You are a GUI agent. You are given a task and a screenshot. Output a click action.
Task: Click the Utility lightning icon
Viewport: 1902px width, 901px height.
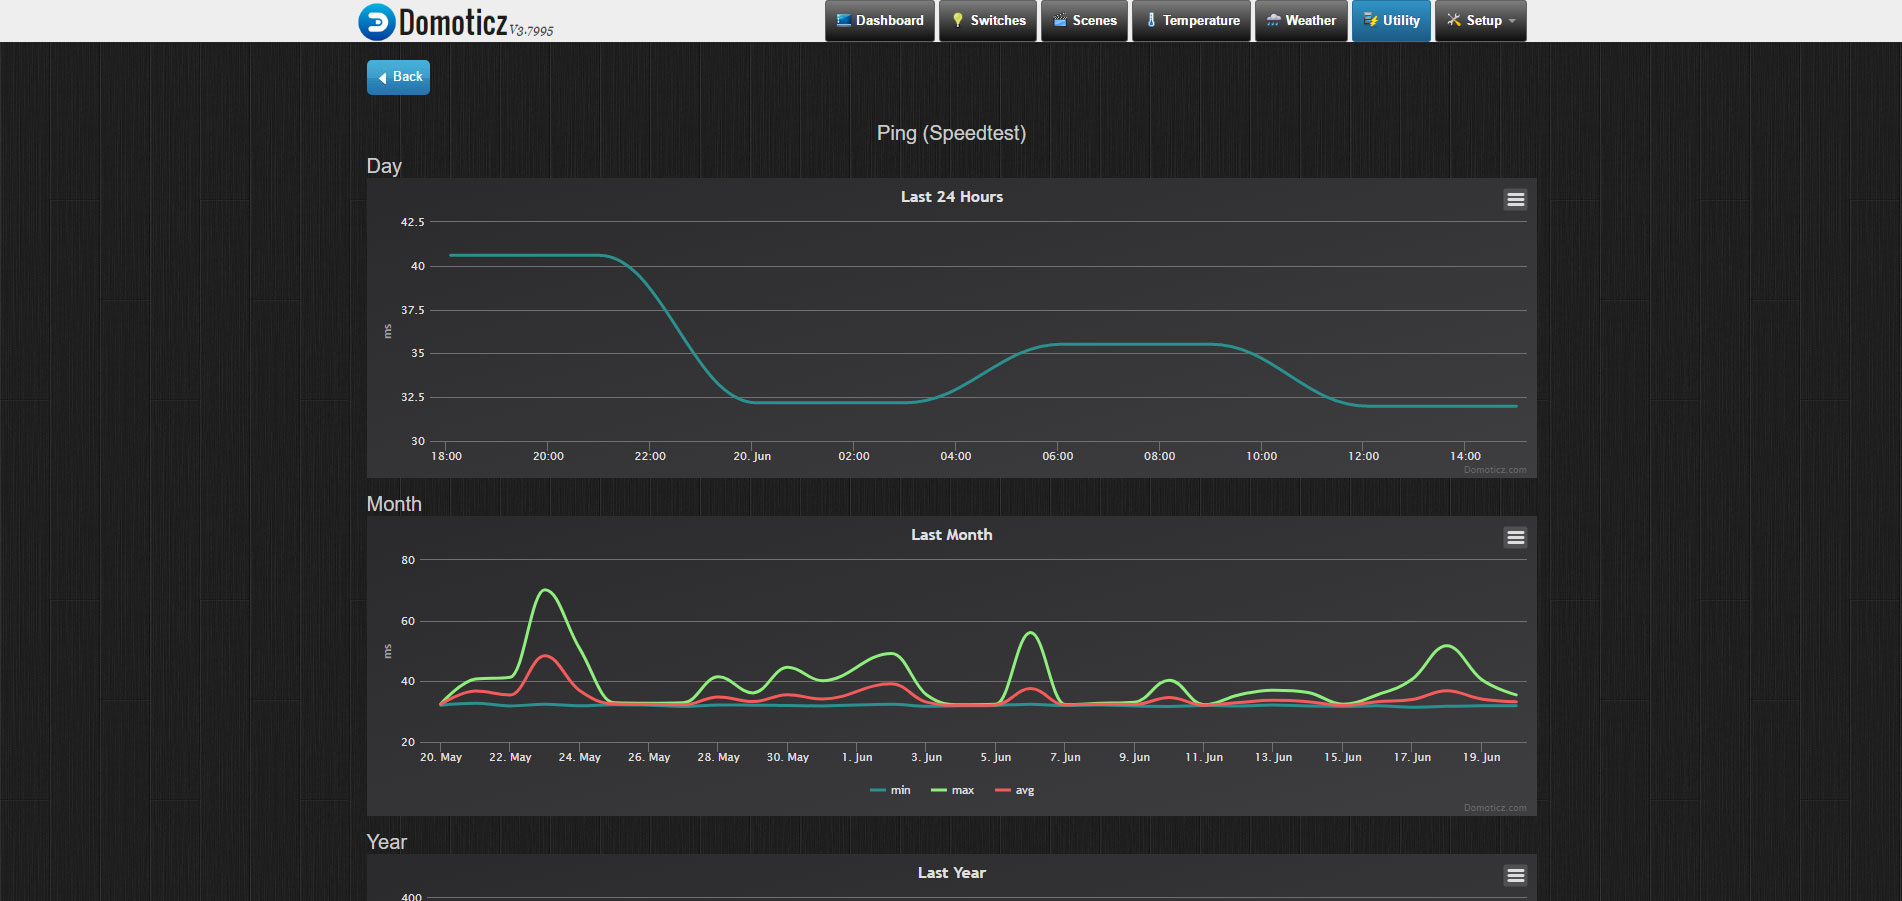click(1370, 20)
